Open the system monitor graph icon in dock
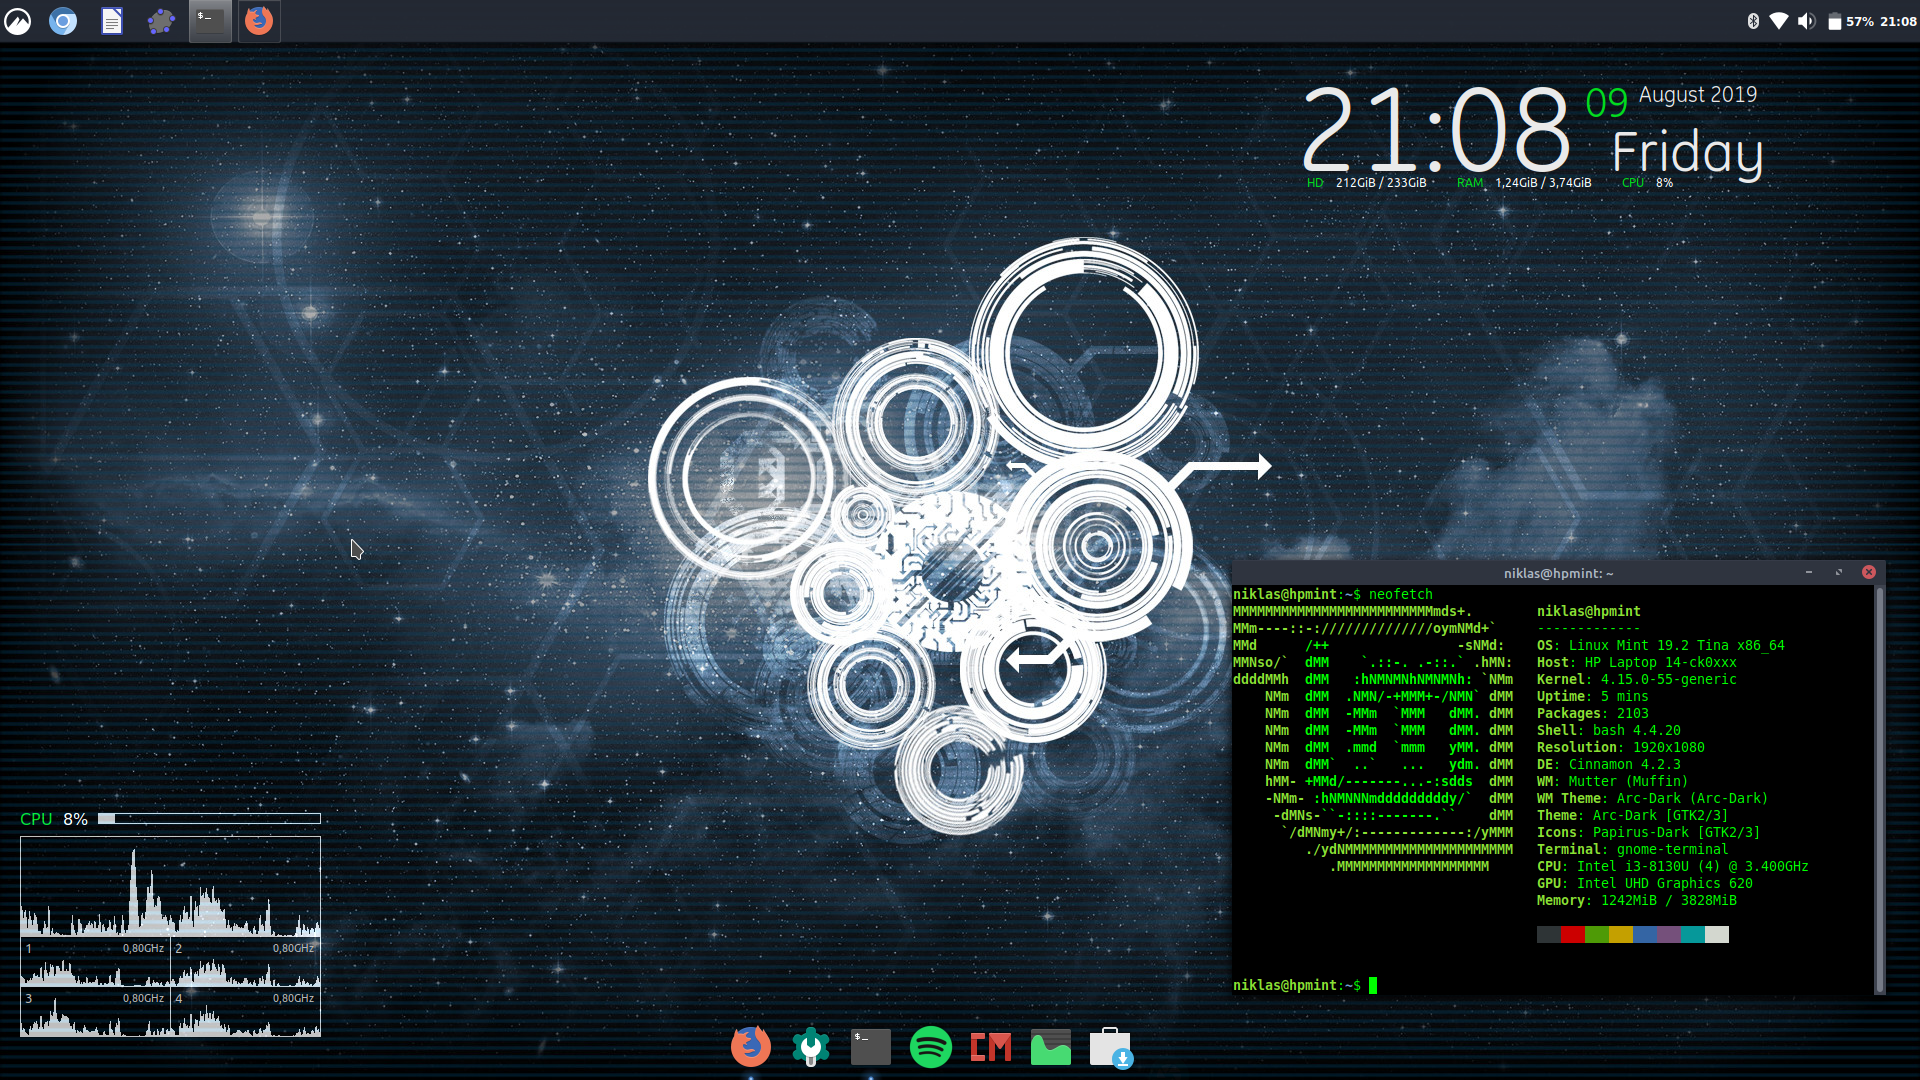 [1050, 1046]
